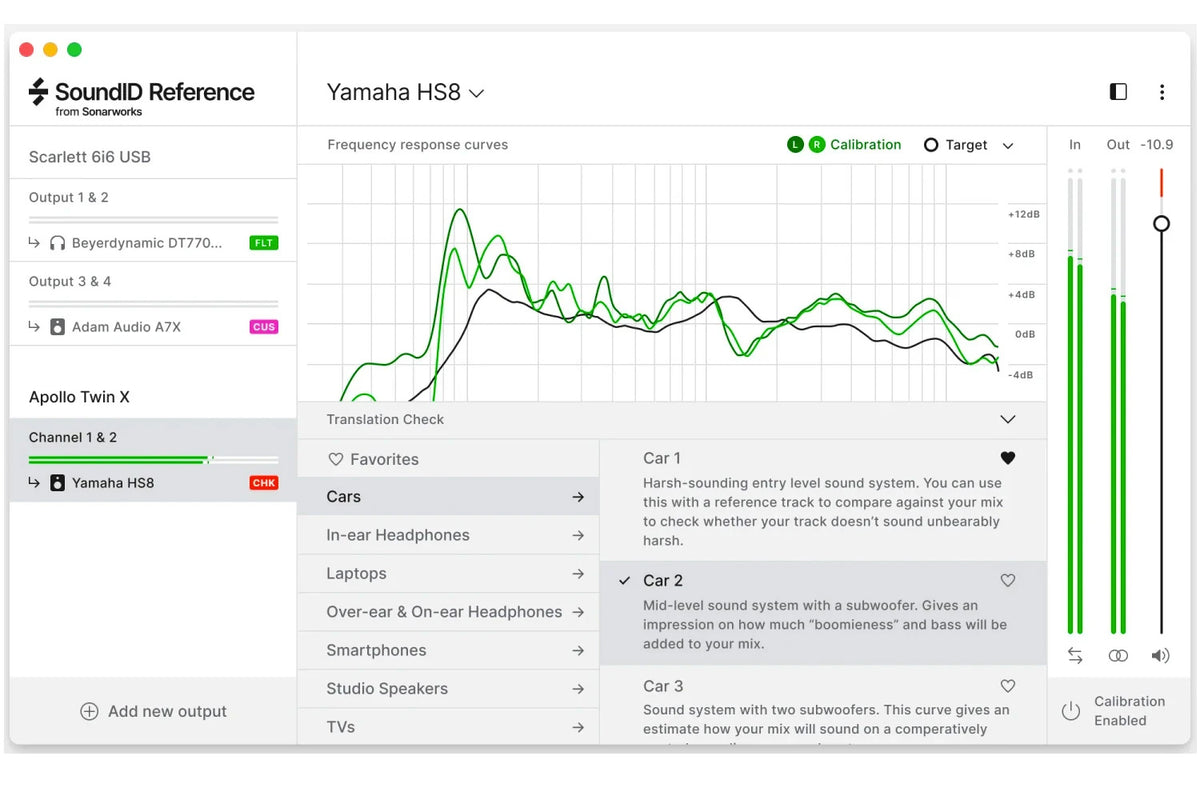Click the -10.9 output level value
This screenshot has width=1200, height=800.
point(1158,145)
